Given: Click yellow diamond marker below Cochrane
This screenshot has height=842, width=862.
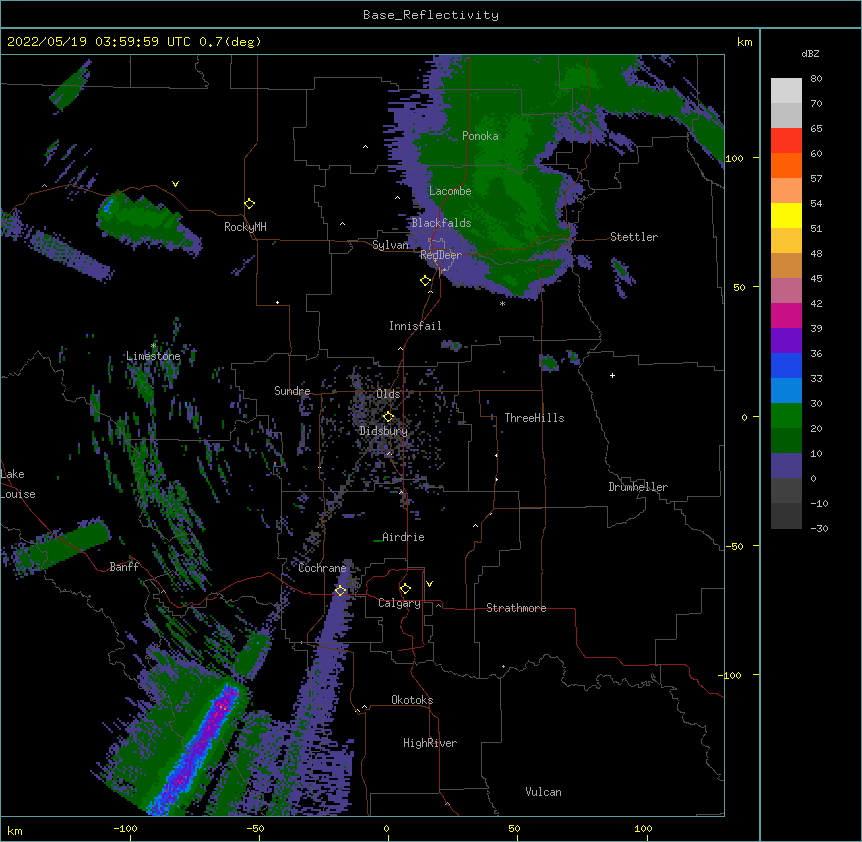Looking at the screenshot, I should (x=340, y=590).
